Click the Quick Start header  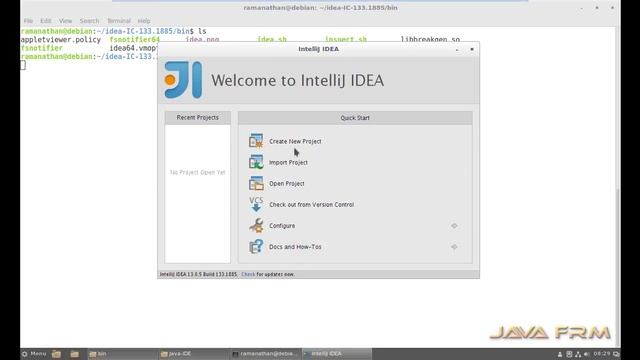pyautogui.click(x=355, y=118)
